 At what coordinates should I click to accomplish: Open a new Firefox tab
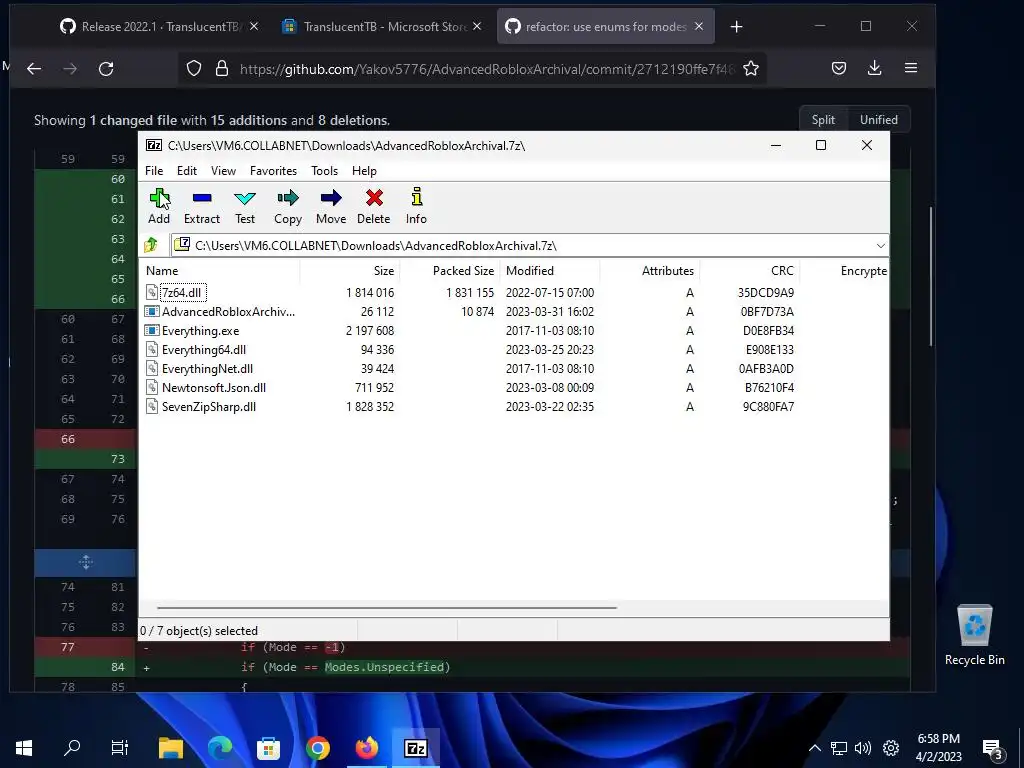click(x=736, y=26)
